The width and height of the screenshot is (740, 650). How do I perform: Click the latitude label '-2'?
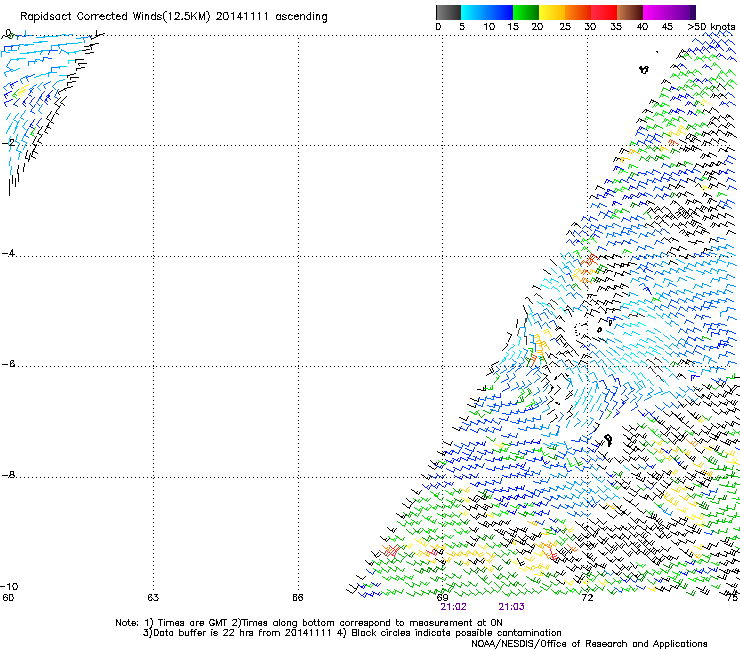[x=8, y=143]
